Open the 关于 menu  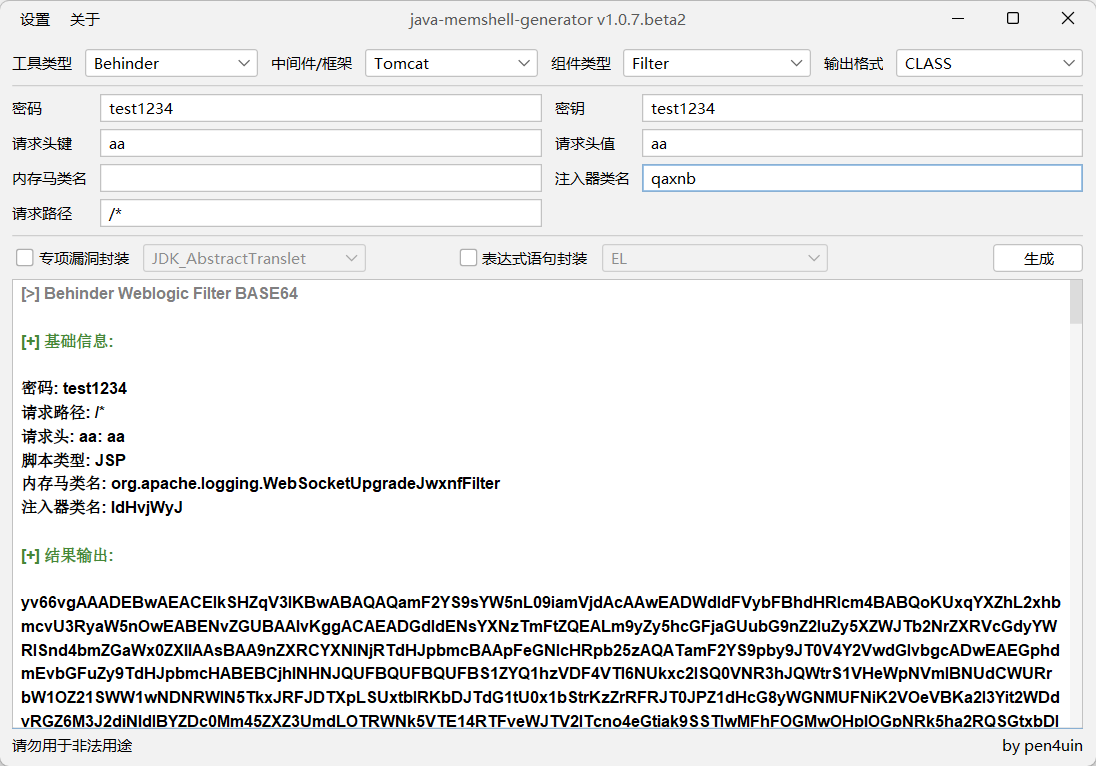pyautogui.click(x=85, y=20)
